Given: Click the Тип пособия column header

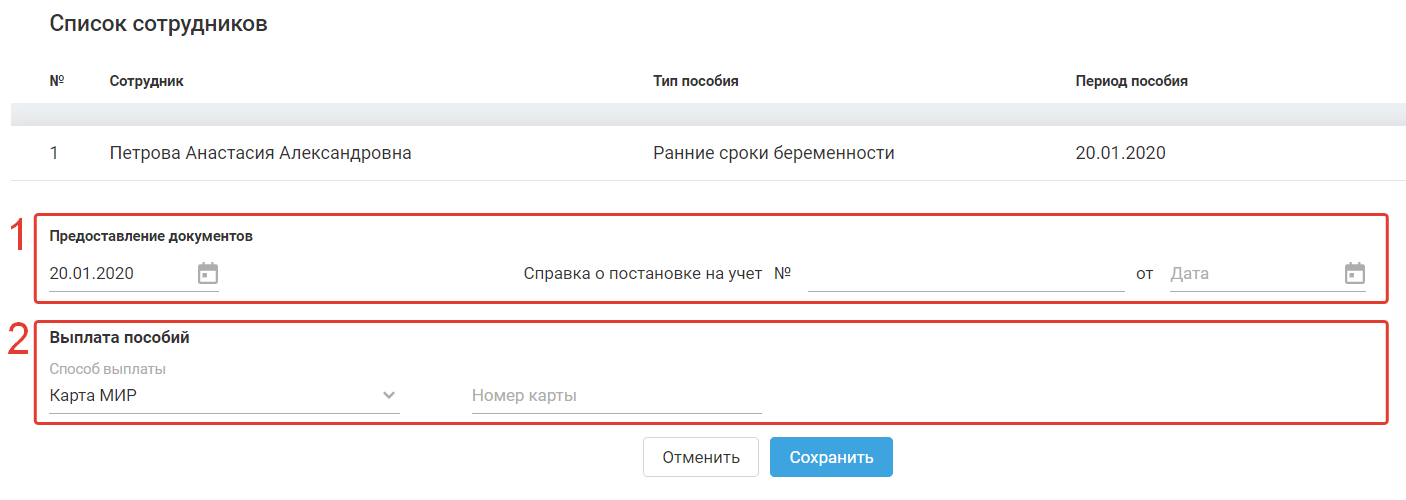Looking at the screenshot, I should coord(695,81).
